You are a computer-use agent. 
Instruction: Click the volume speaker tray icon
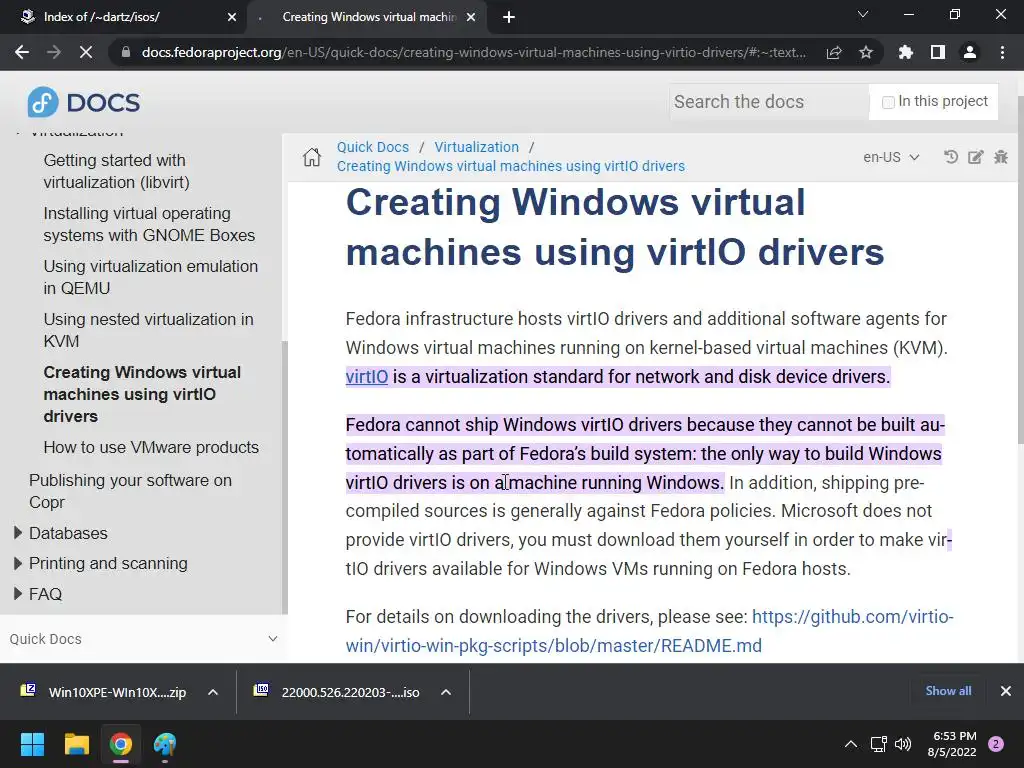coord(903,744)
